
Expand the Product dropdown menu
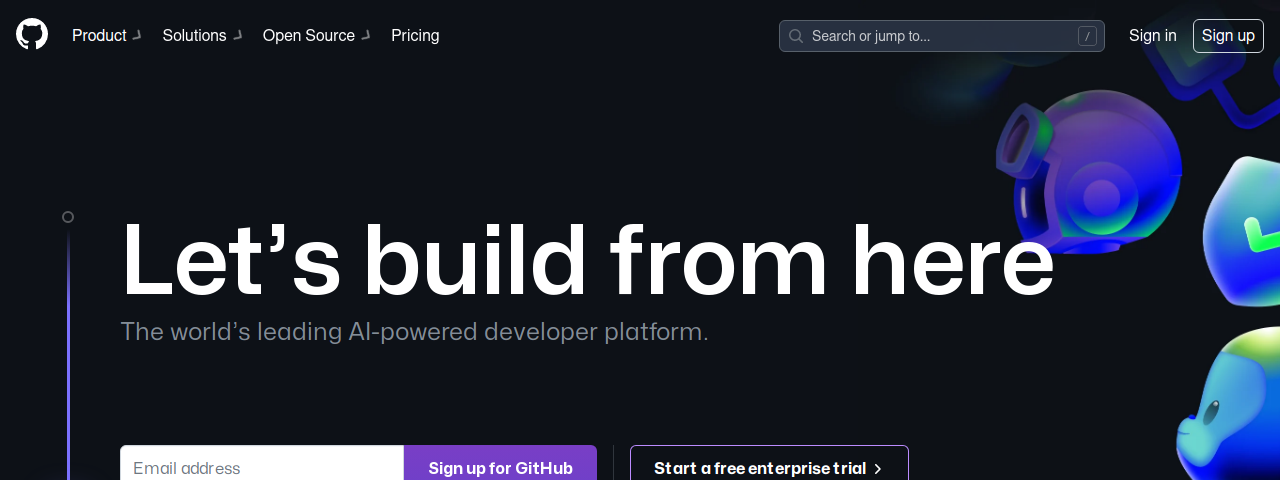[x=107, y=36]
